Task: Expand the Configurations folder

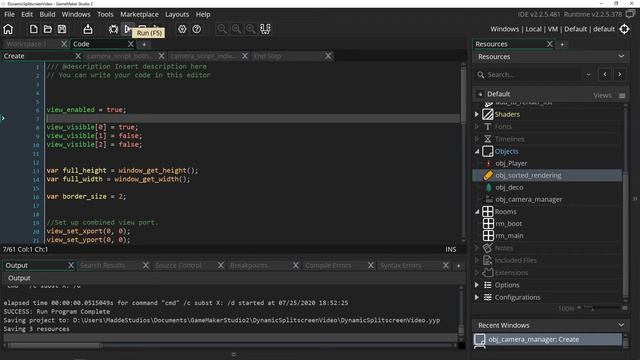Action: [477, 297]
